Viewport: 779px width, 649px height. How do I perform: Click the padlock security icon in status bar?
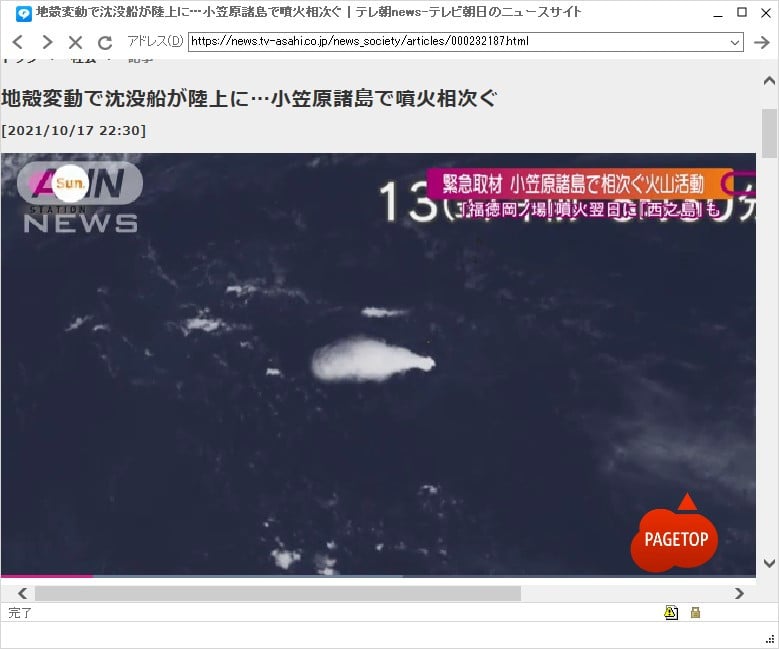(x=696, y=612)
